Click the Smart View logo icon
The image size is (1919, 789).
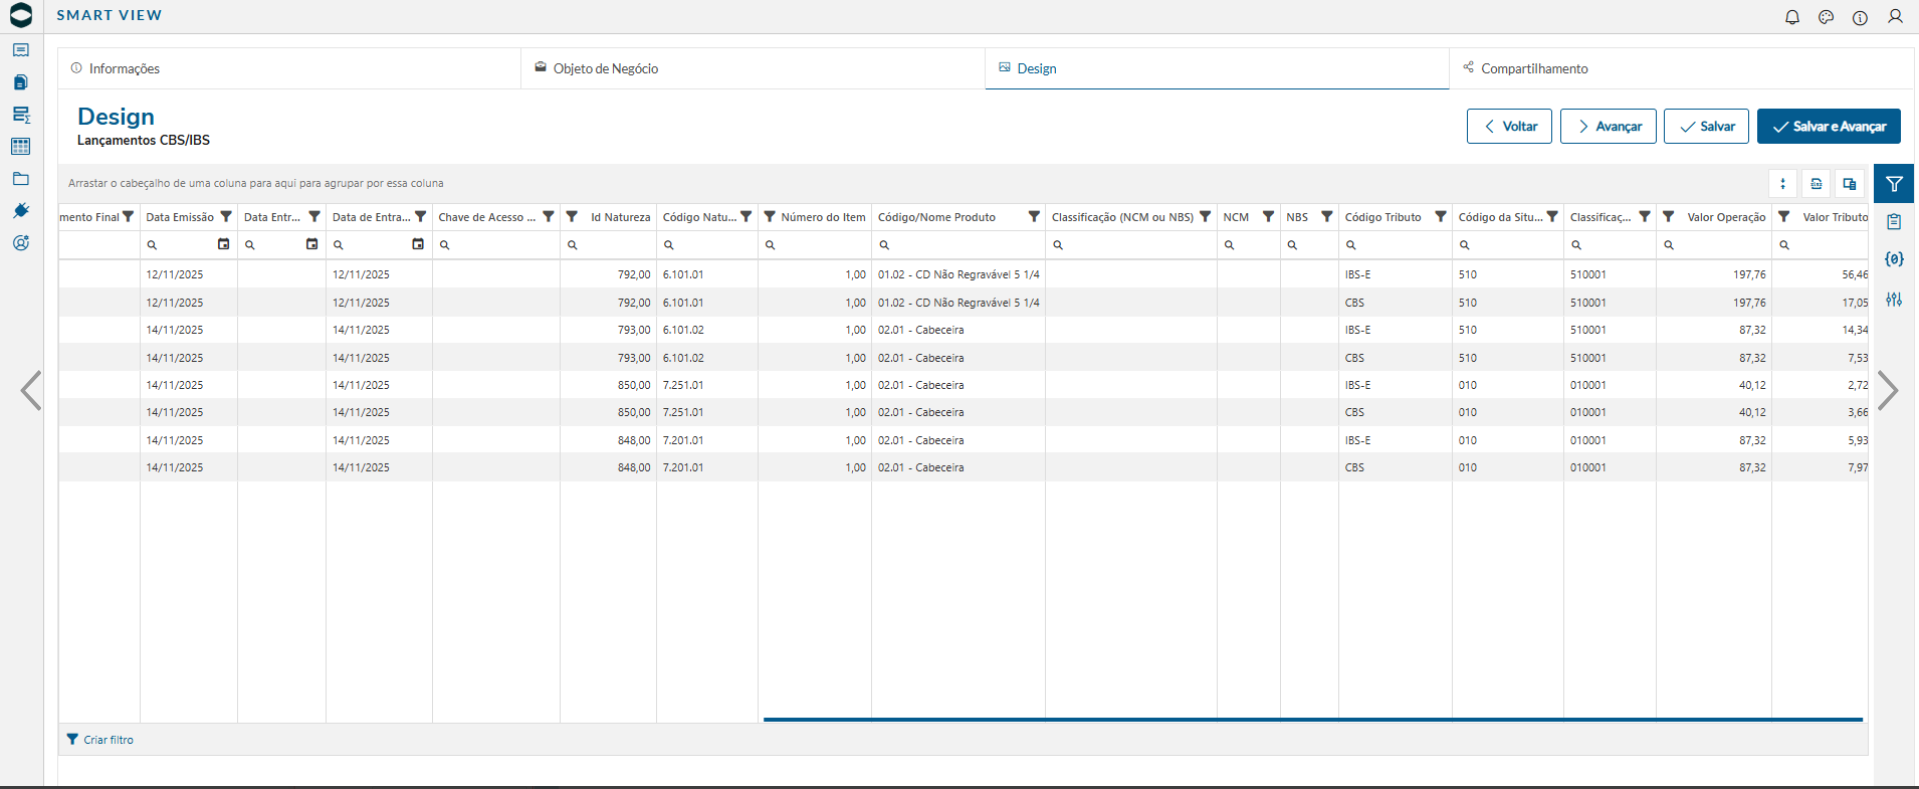point(21,15)
